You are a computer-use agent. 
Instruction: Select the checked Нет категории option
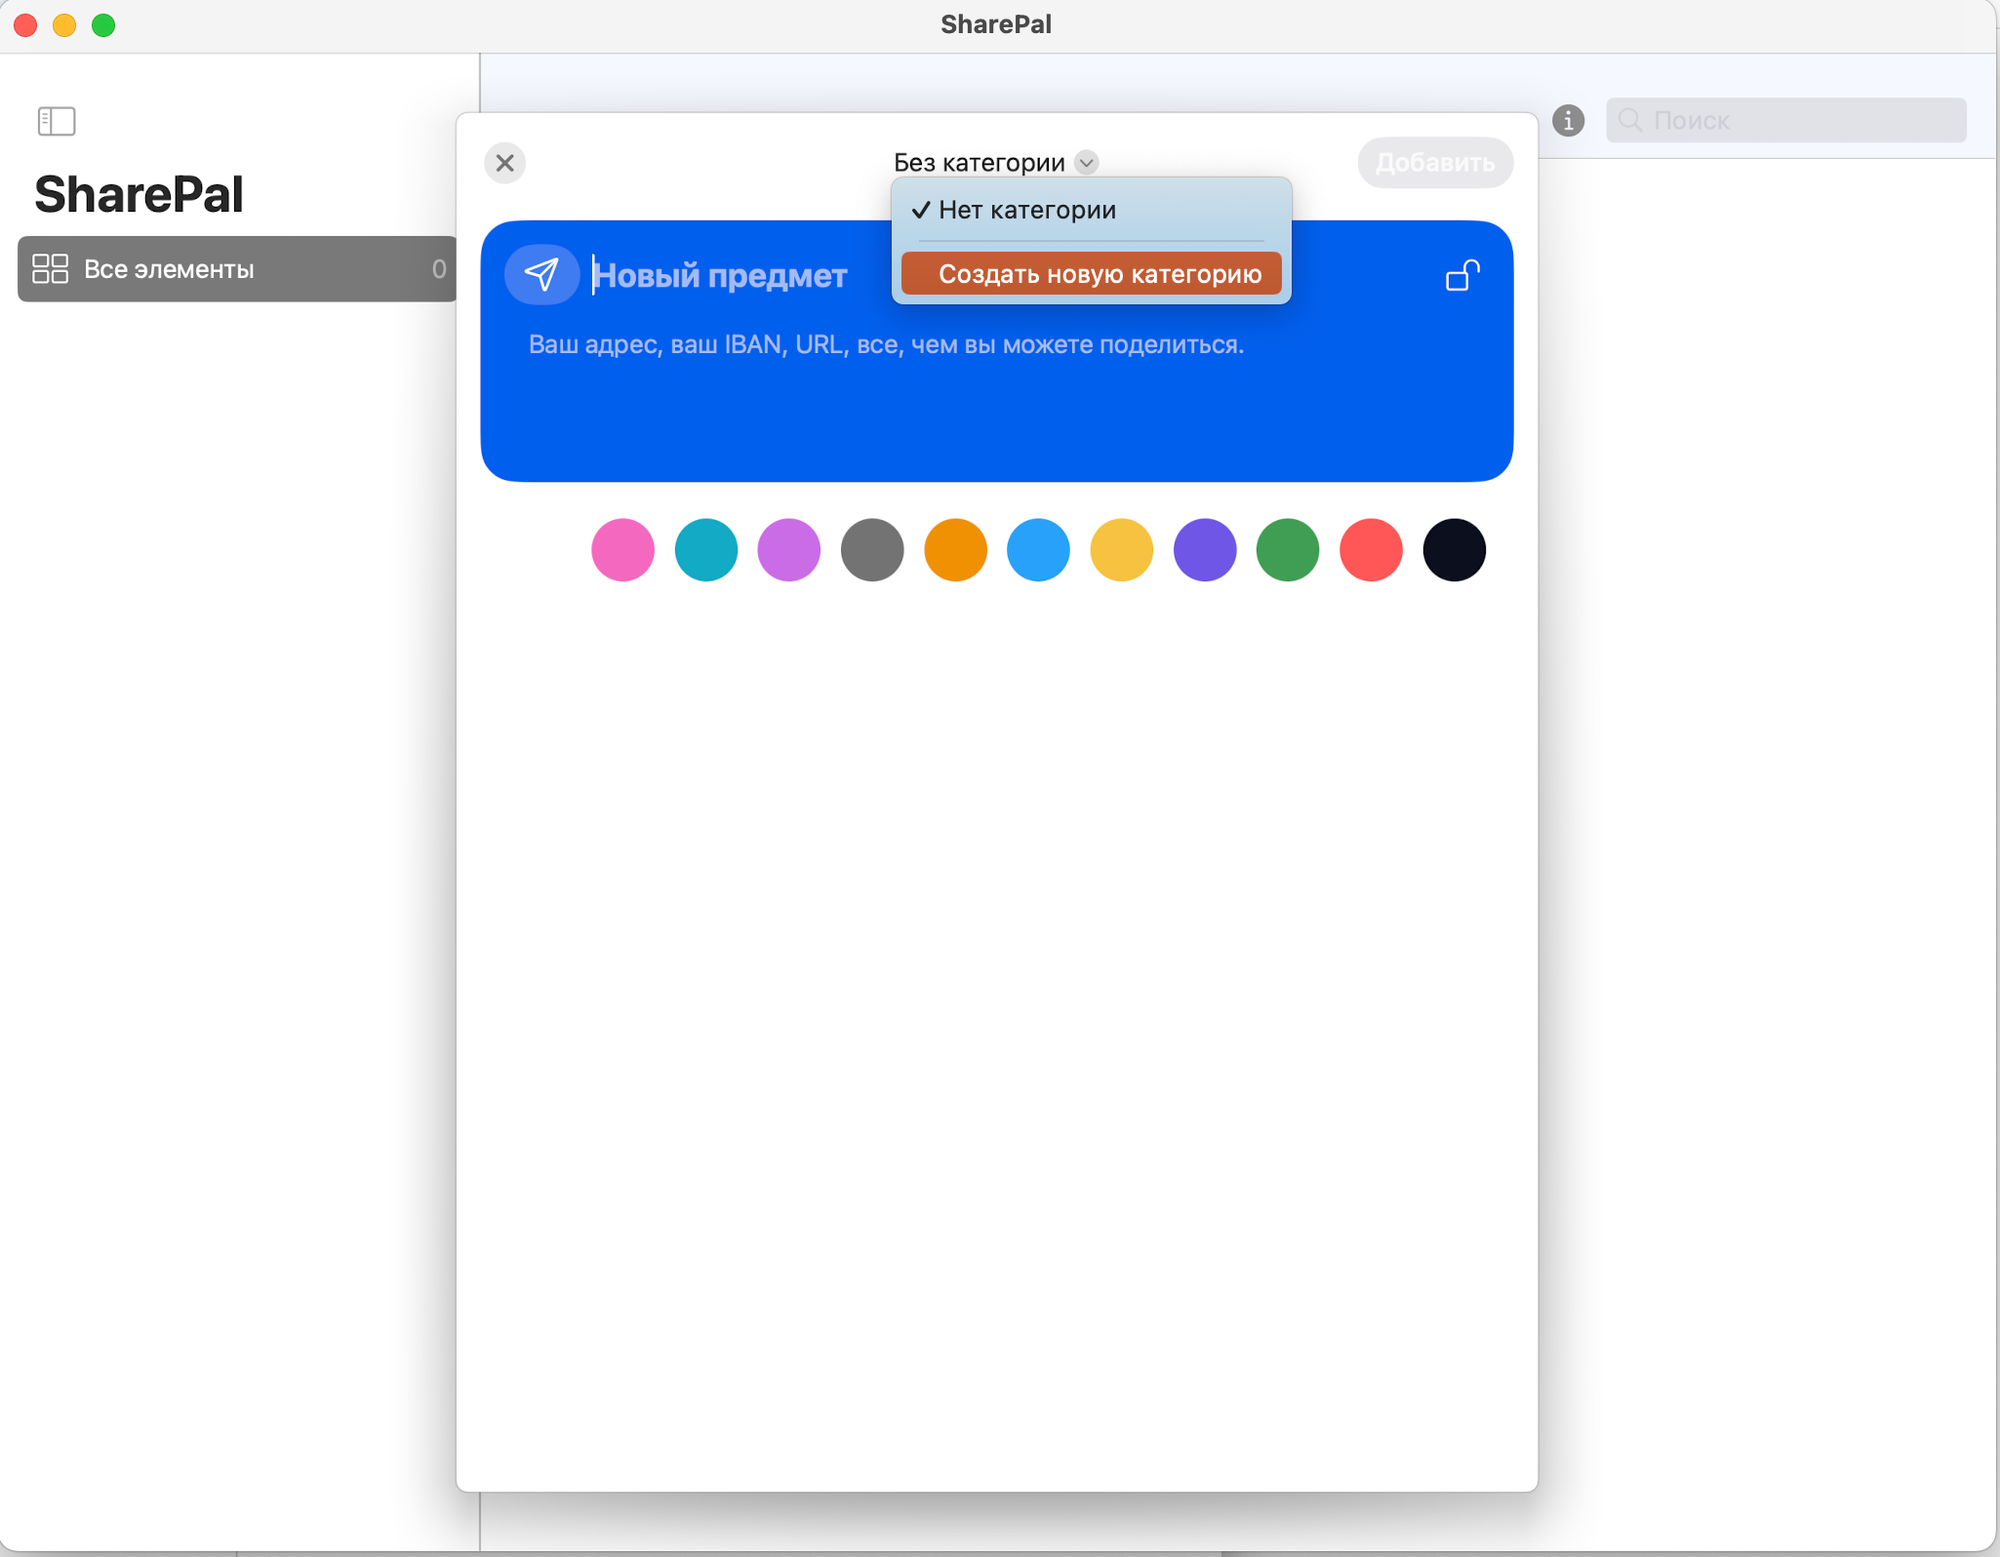1027,210
